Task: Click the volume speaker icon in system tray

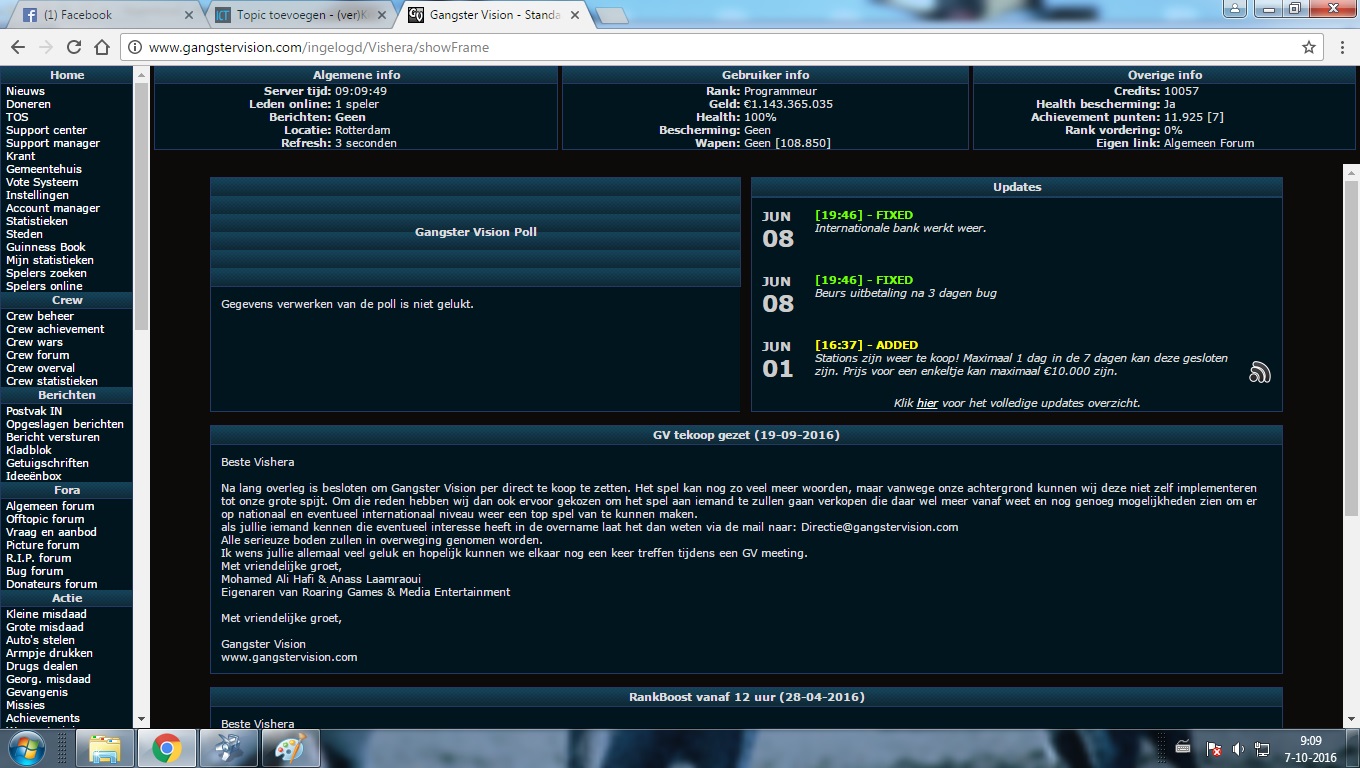Action: tap(1238, 749)
